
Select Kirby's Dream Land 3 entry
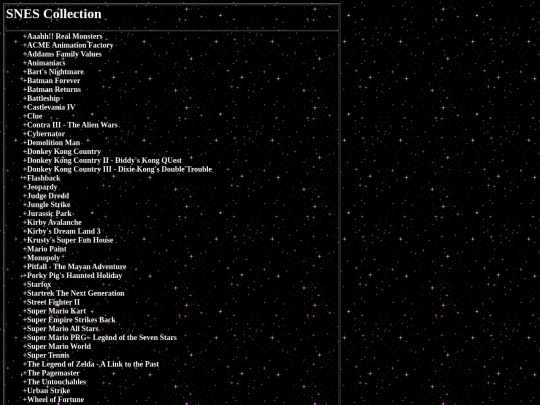pos(64,231)
